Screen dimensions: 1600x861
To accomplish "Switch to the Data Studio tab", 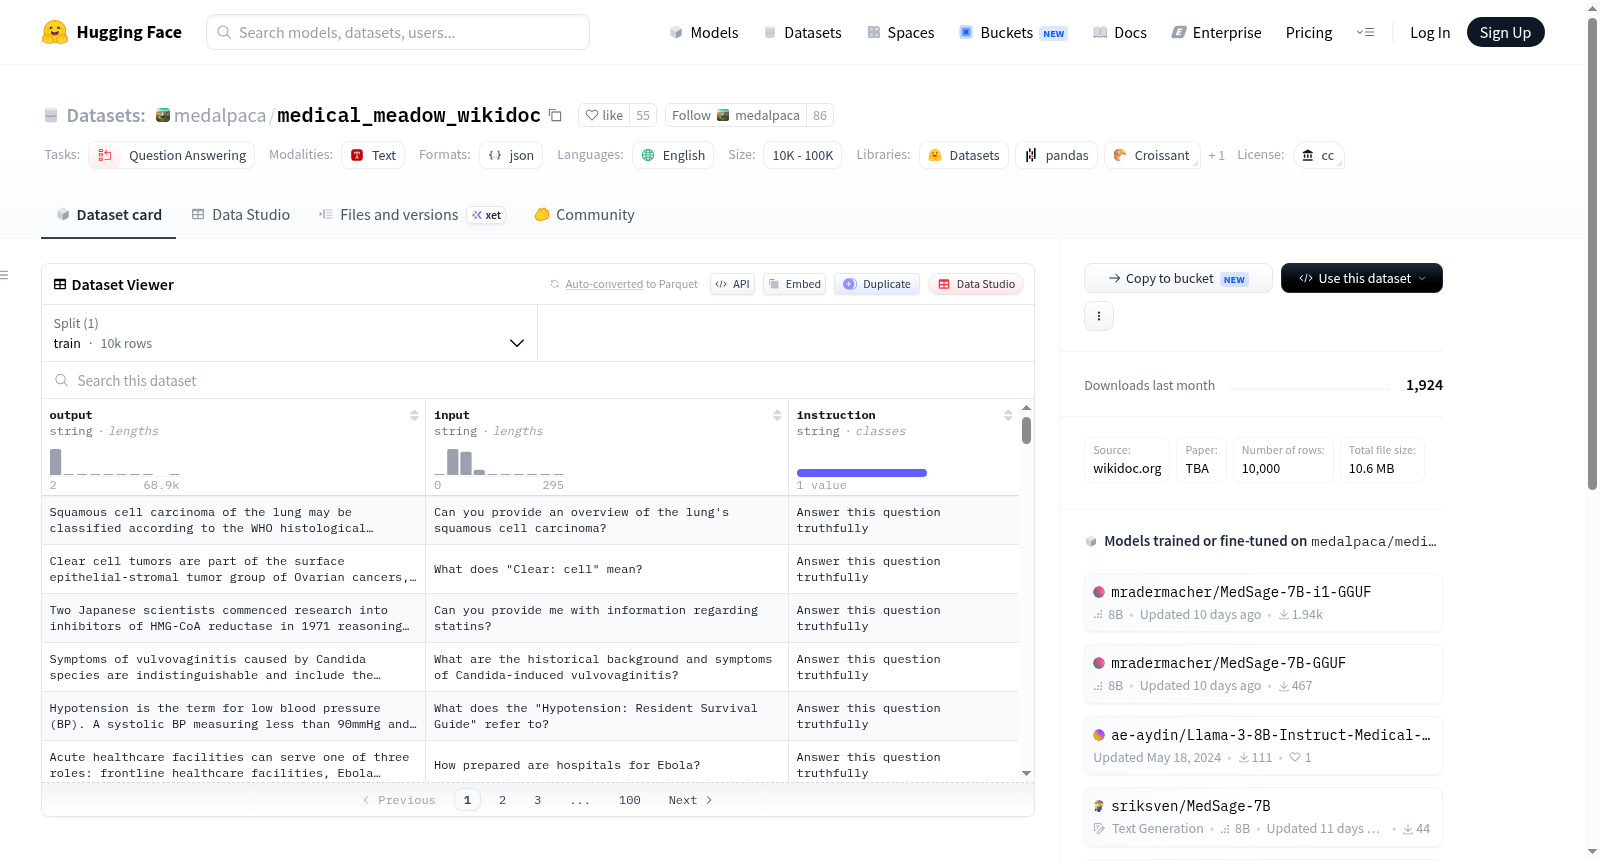I will [240, 214].
